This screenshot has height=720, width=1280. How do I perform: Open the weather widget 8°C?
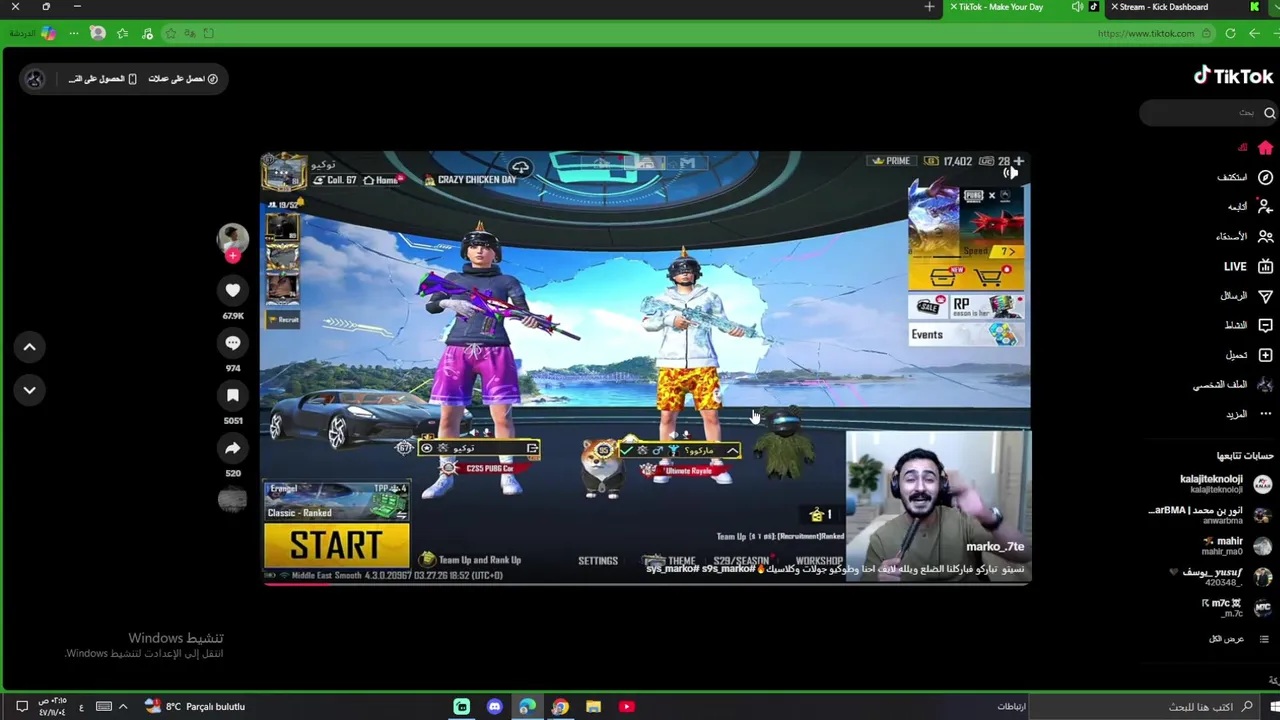click(195, 707)
